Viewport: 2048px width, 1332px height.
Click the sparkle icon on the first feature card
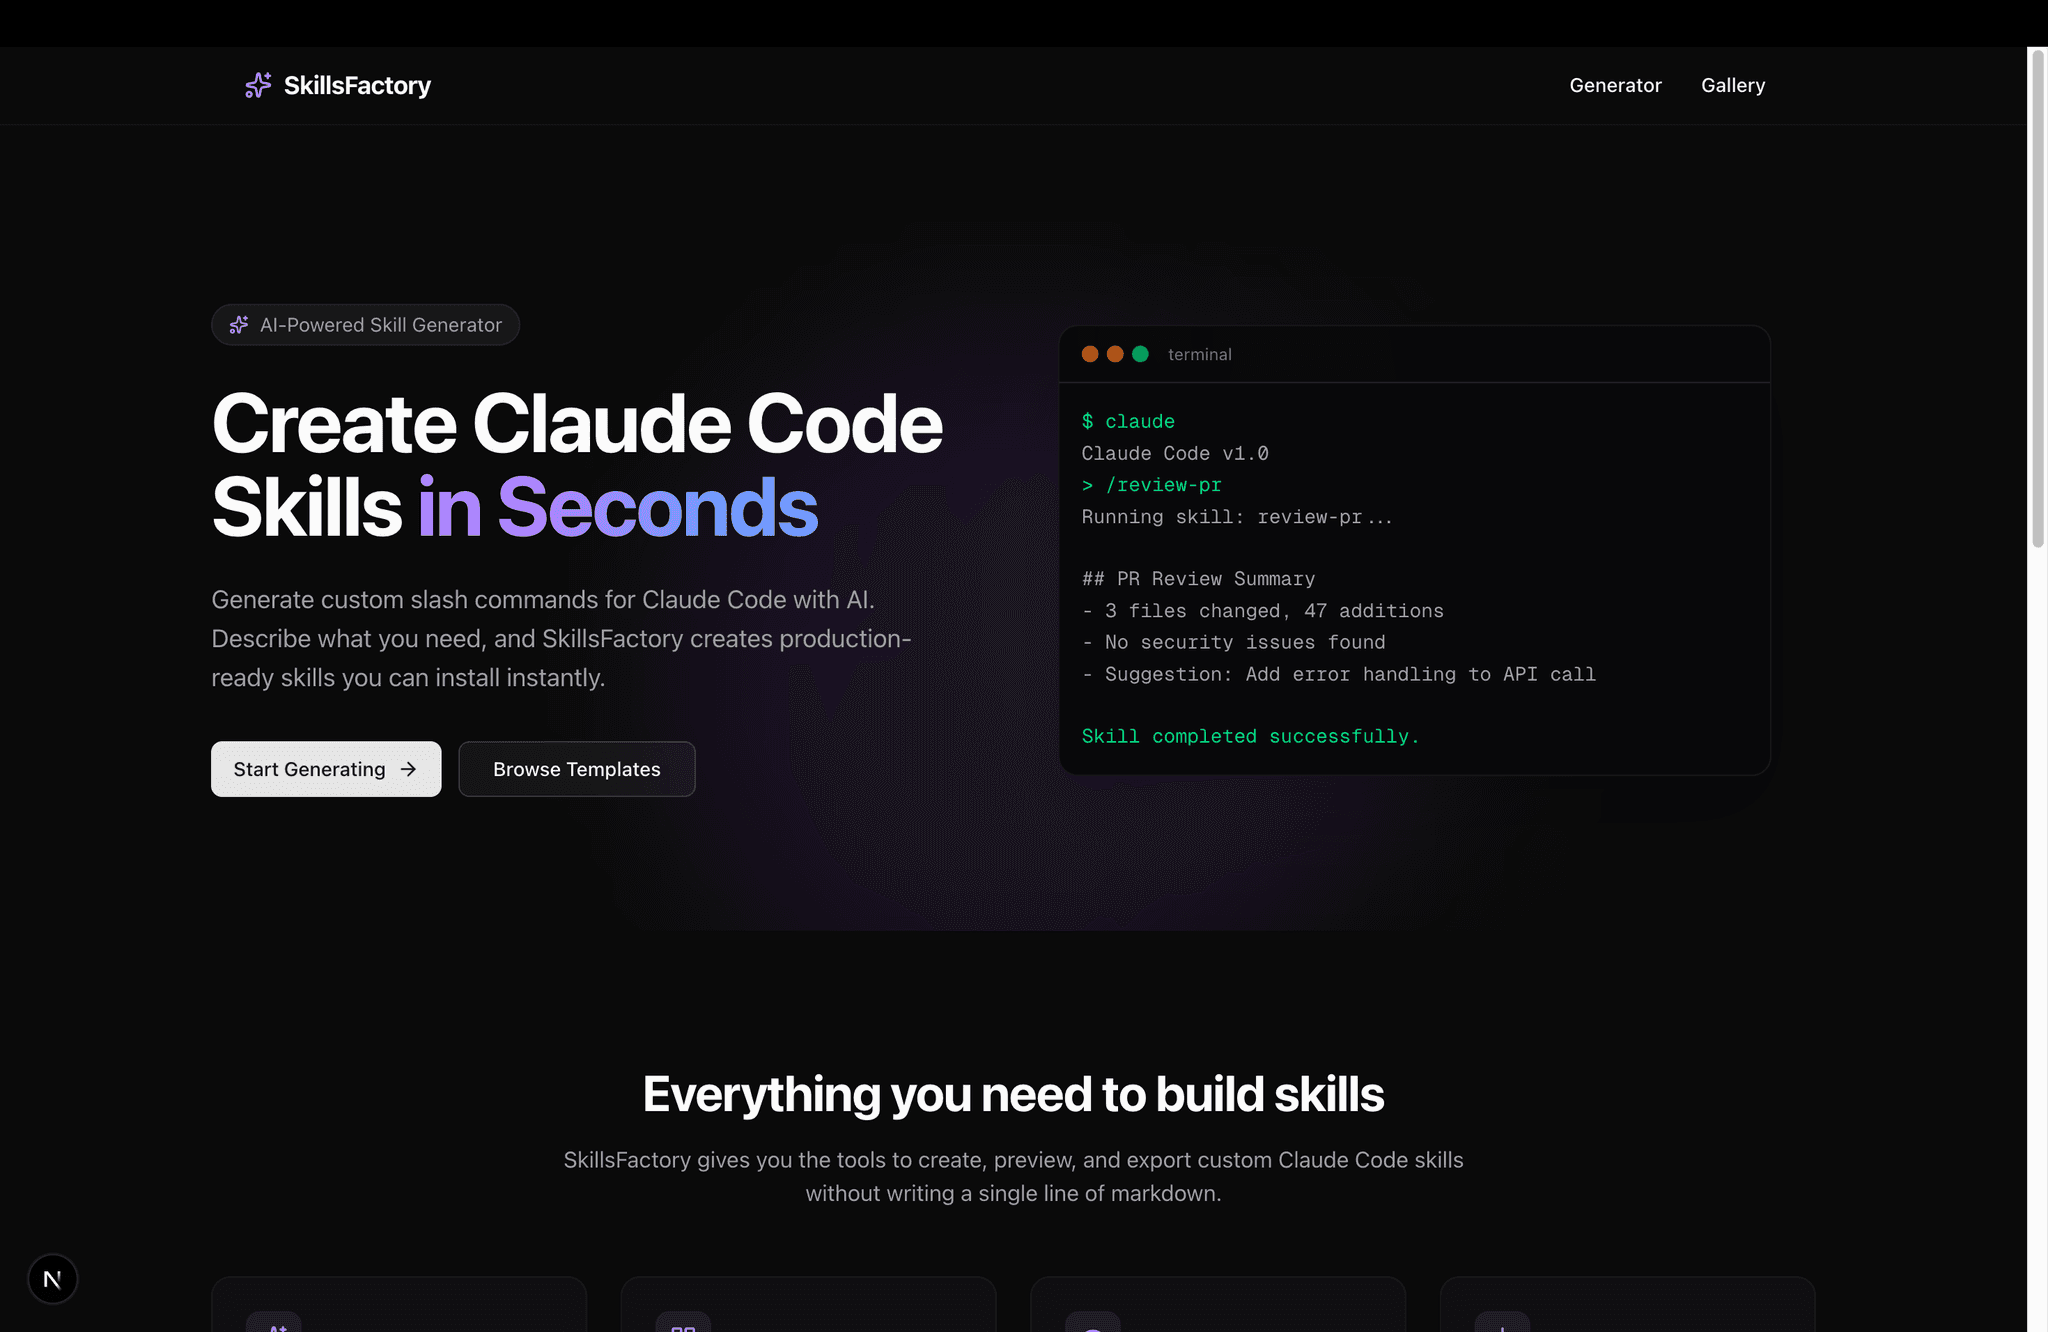(278, 1327)
